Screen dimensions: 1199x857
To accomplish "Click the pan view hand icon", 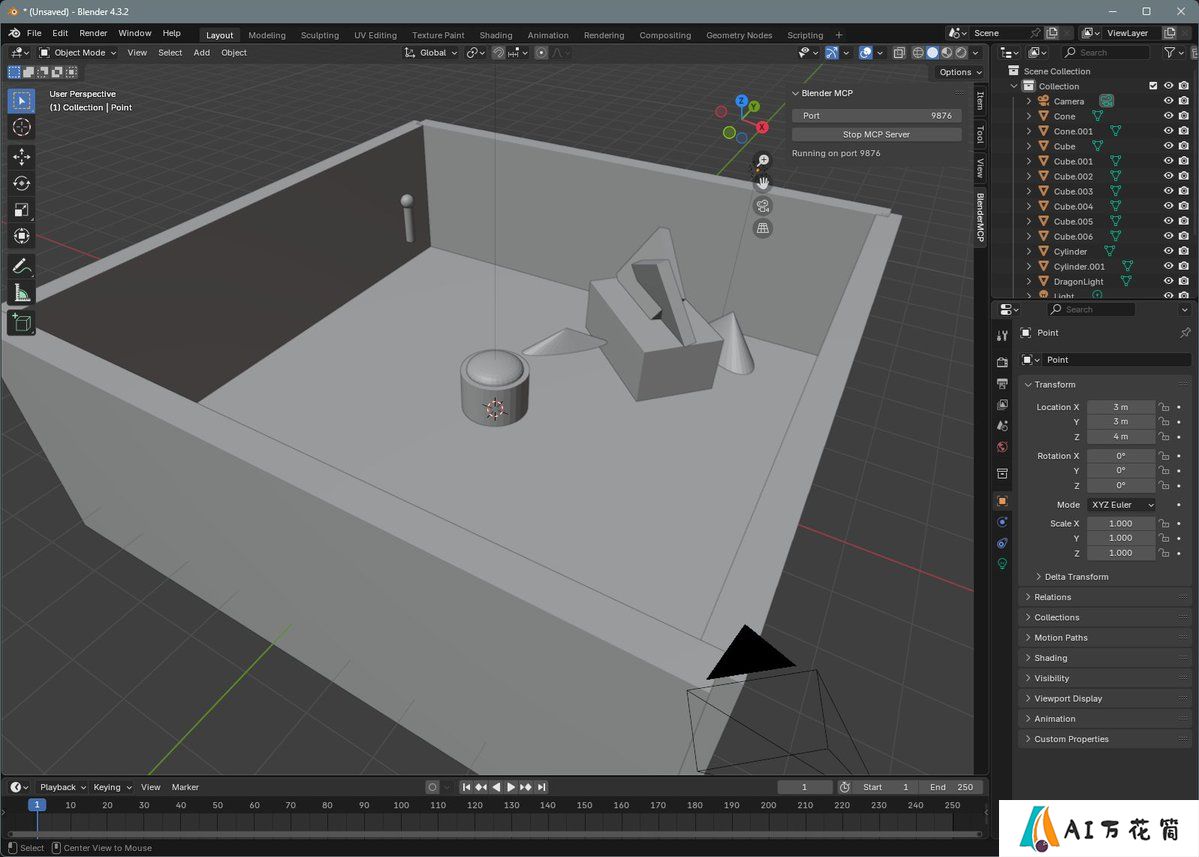I will point(762,183).
